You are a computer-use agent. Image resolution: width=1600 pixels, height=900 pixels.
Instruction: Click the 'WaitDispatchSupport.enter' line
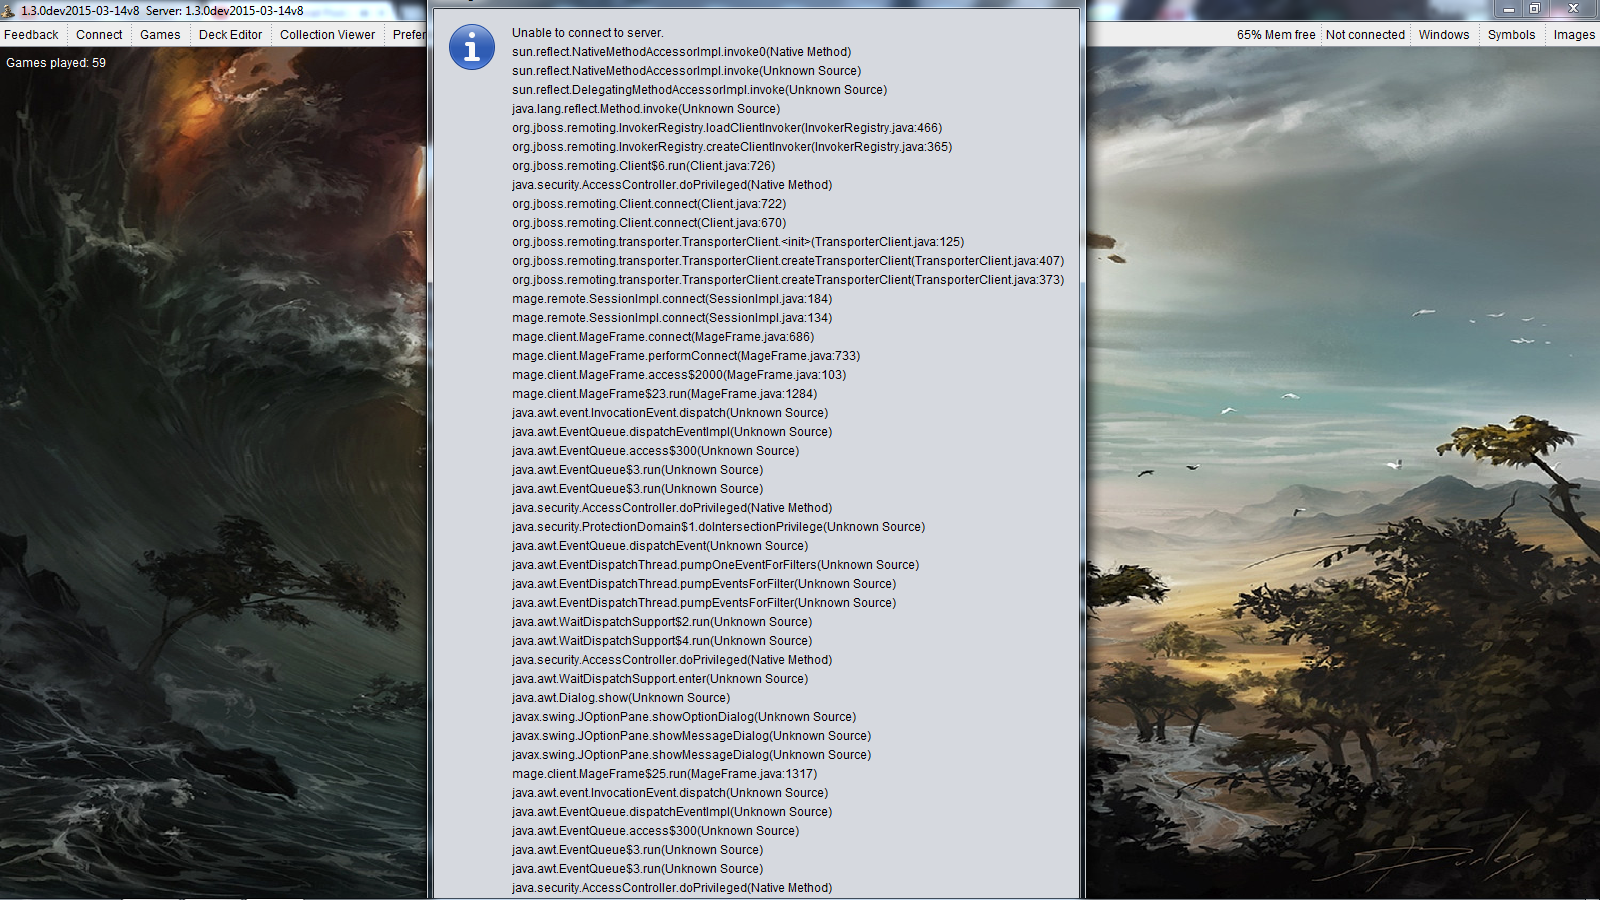click(660, 679)
